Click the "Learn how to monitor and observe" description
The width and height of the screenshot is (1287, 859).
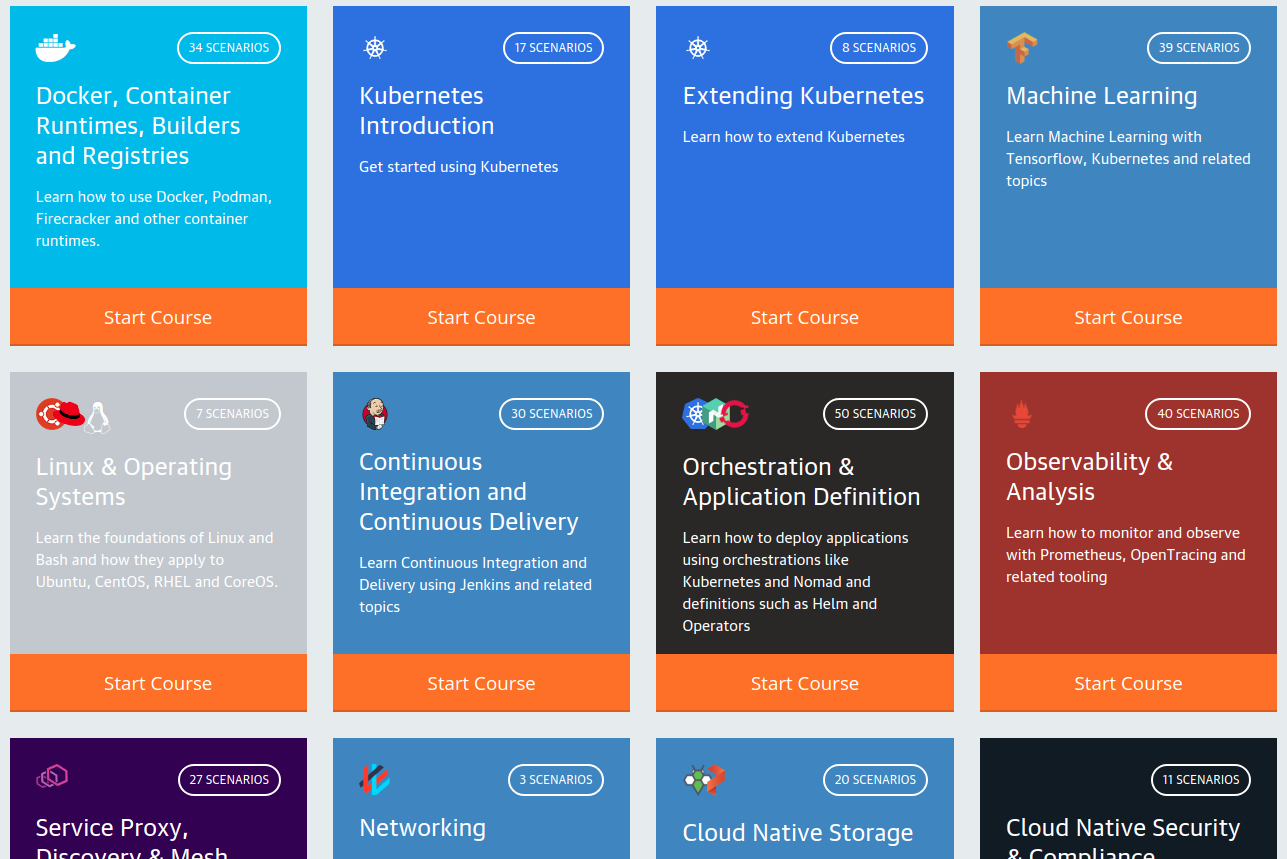1126,555
